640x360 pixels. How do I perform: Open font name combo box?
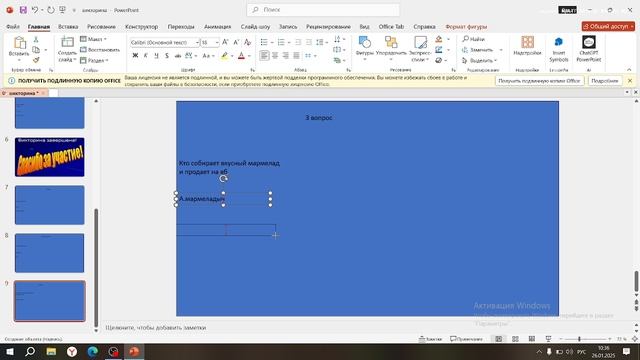164,42
